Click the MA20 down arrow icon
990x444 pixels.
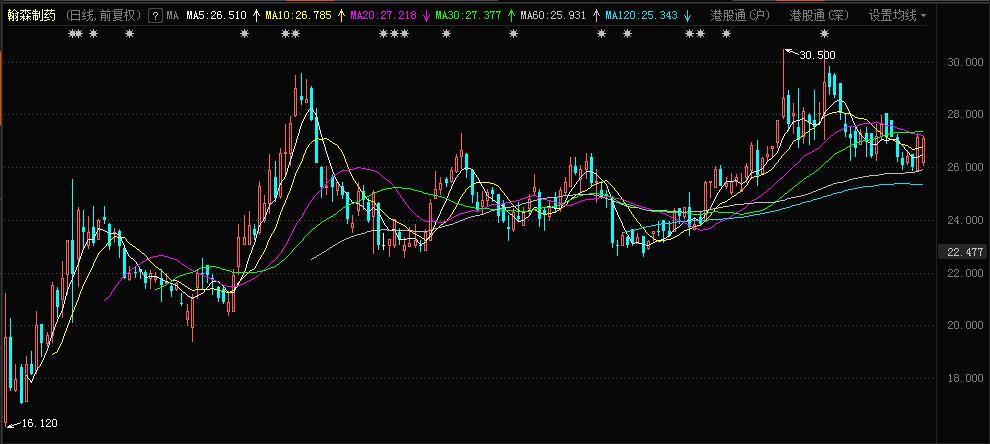(426, 15)
